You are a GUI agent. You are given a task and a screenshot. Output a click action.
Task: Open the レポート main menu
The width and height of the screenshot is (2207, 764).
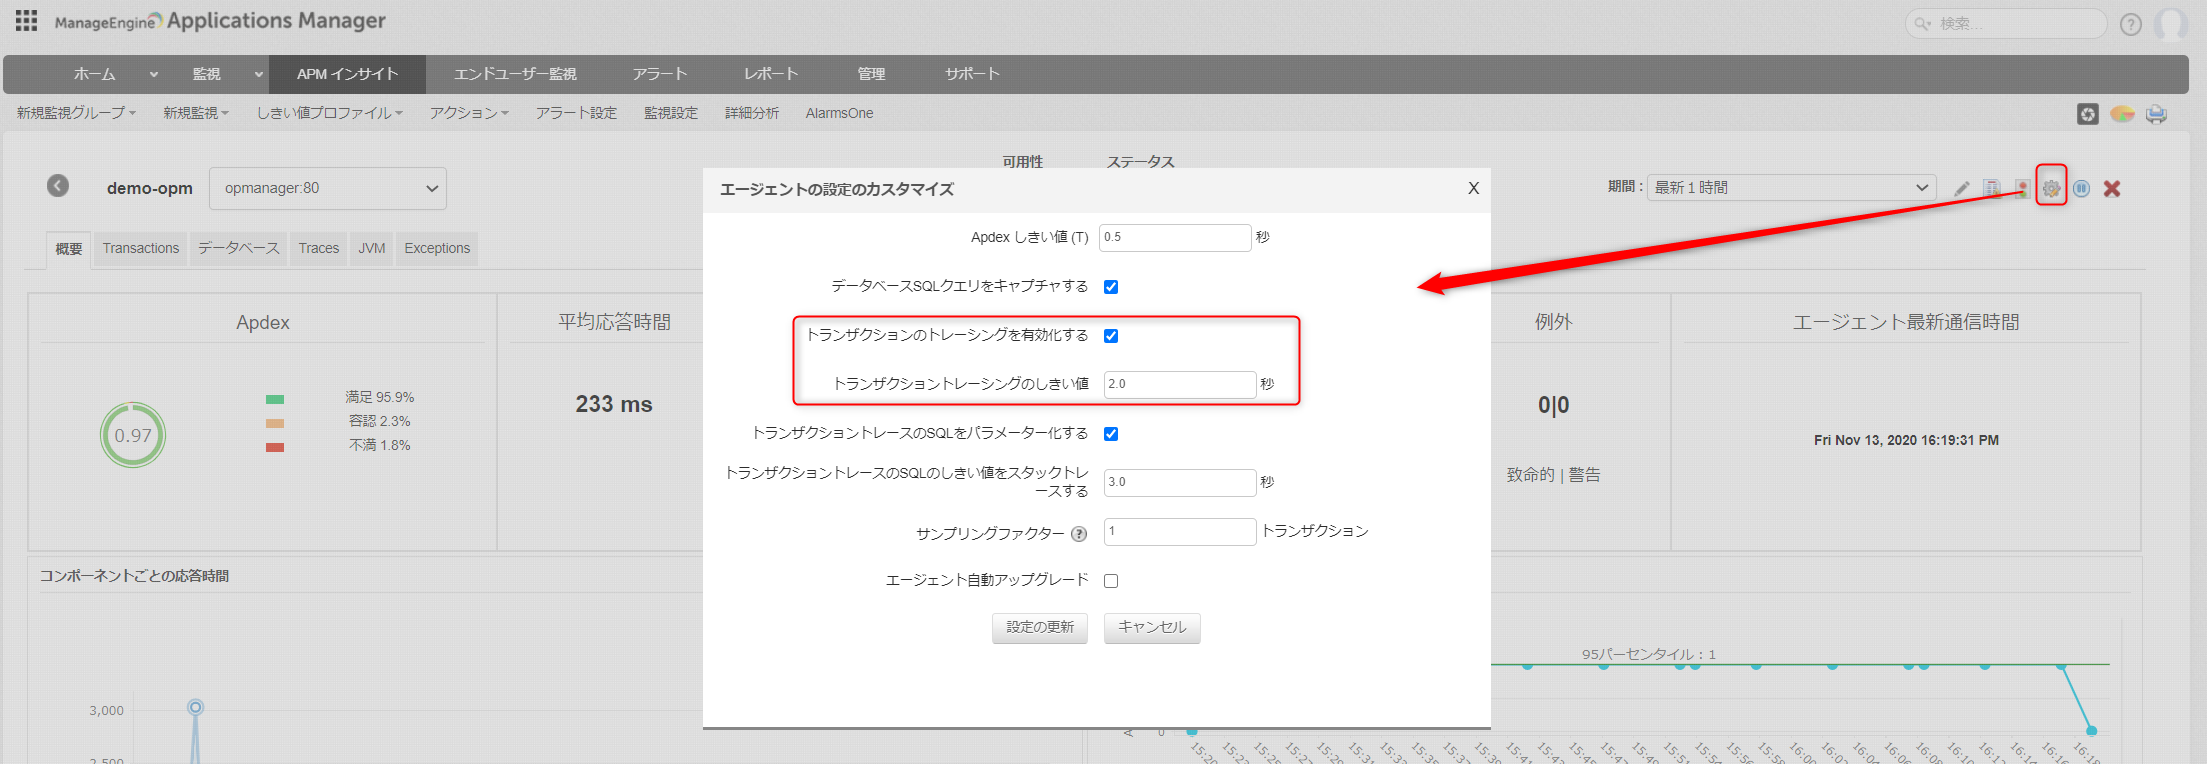770,74
